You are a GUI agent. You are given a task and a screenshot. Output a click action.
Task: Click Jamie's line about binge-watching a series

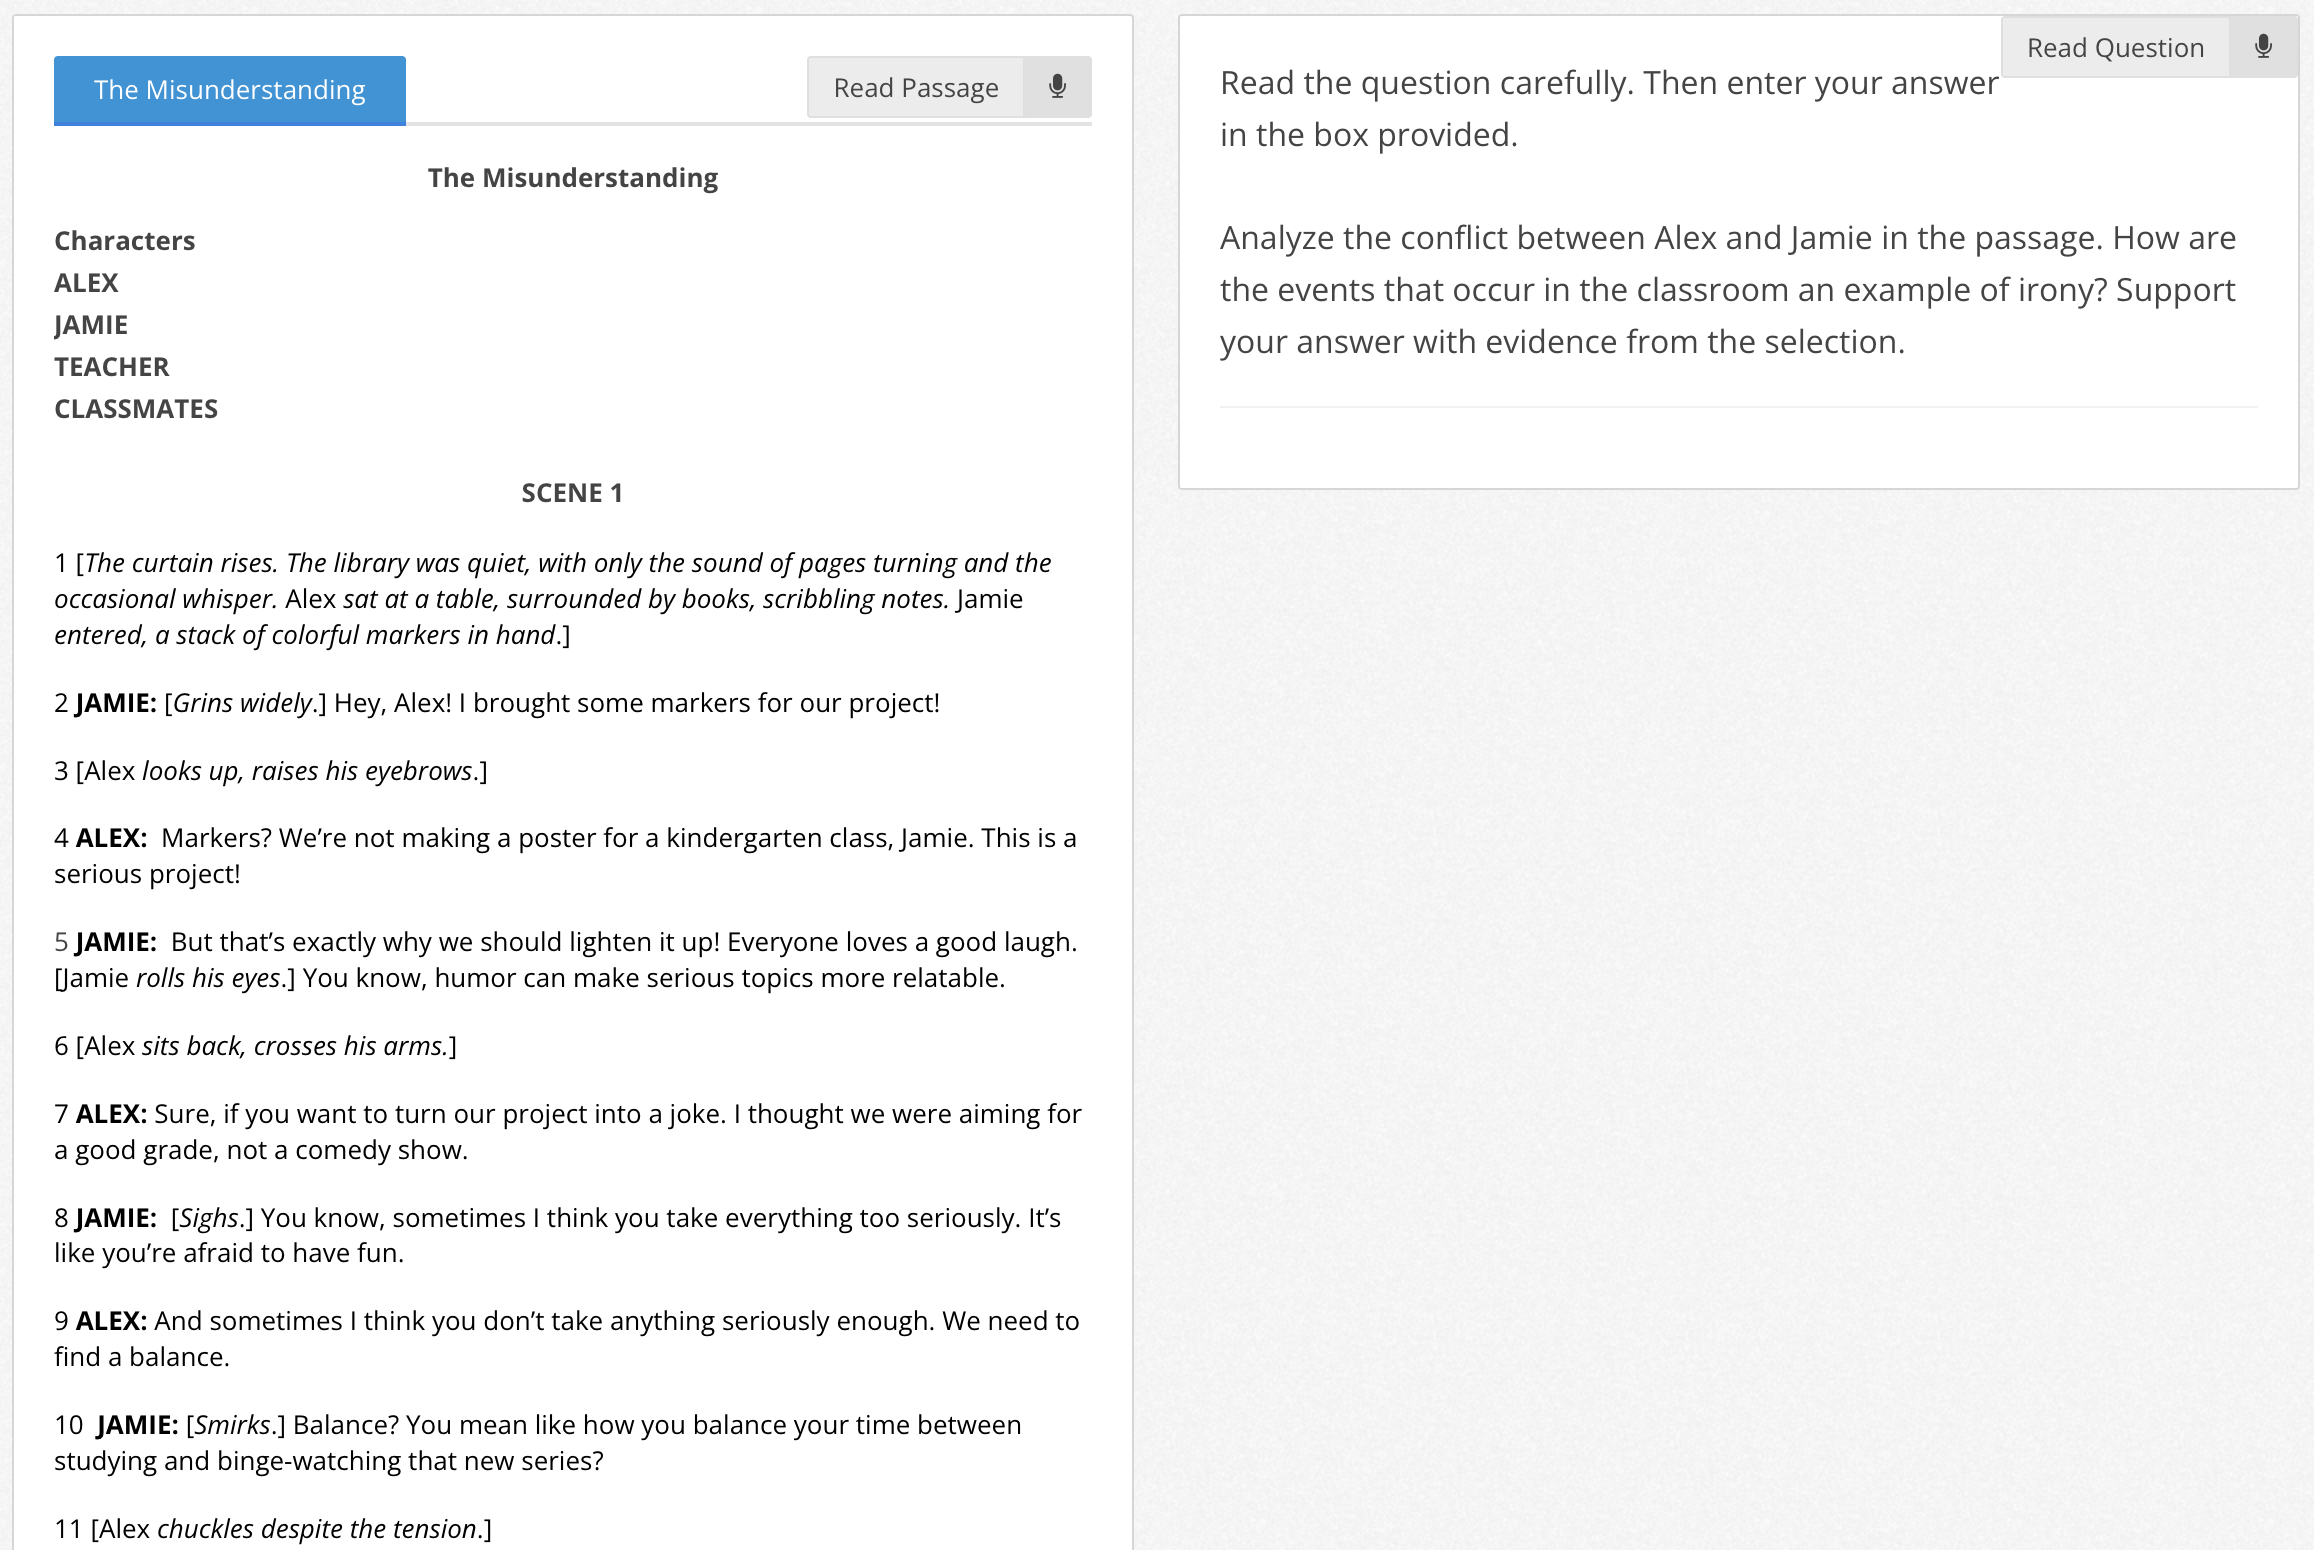[538, 1442]
